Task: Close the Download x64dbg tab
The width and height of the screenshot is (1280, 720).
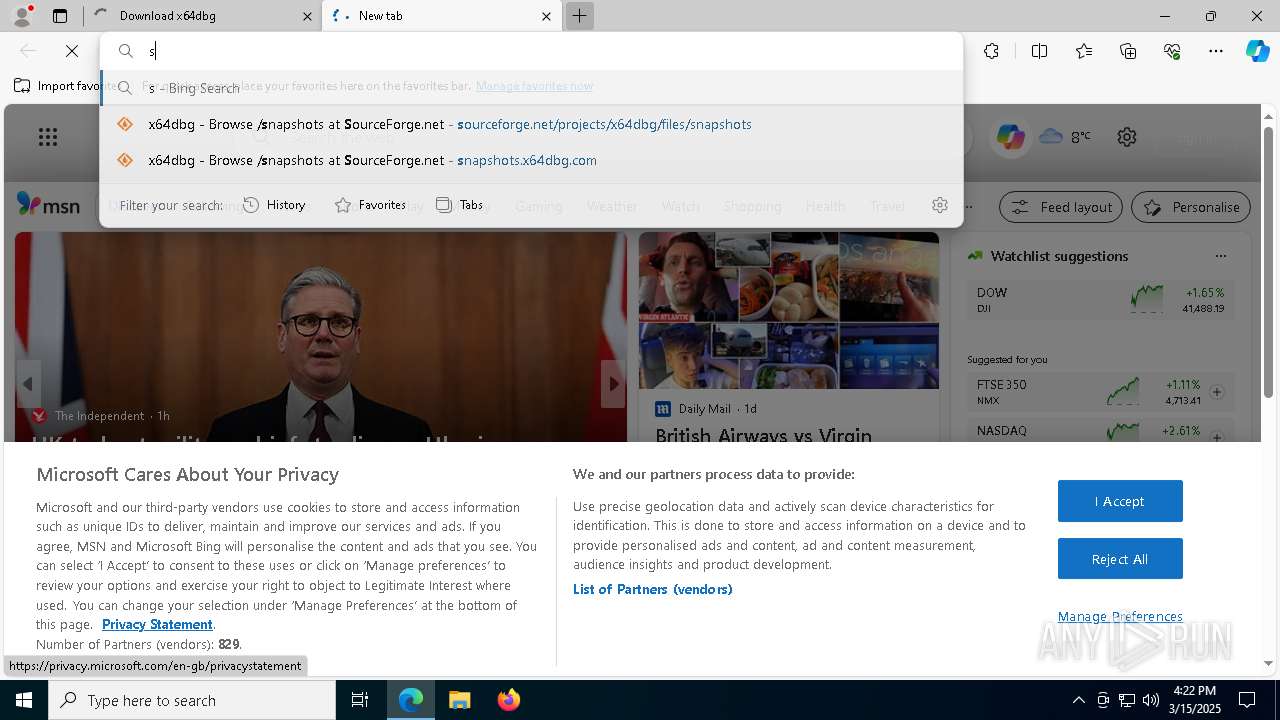Action: (x=307, y=16)
